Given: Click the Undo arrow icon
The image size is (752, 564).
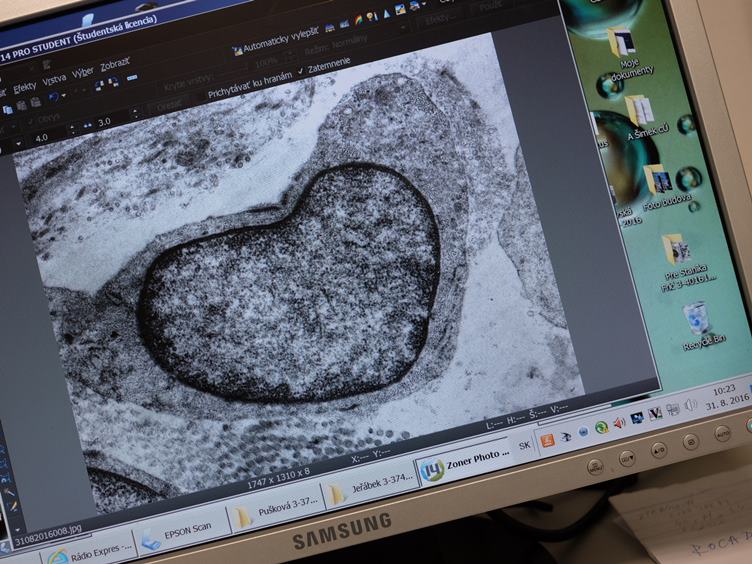Looking at the screenshot, I should (x=53, y=97).
